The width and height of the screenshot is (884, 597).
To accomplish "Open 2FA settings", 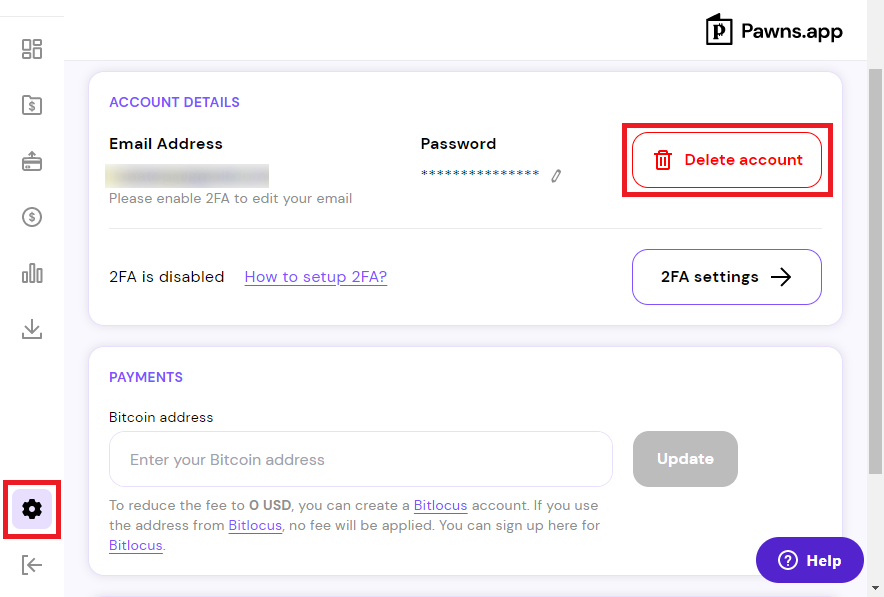I will (x=727, y=277).
